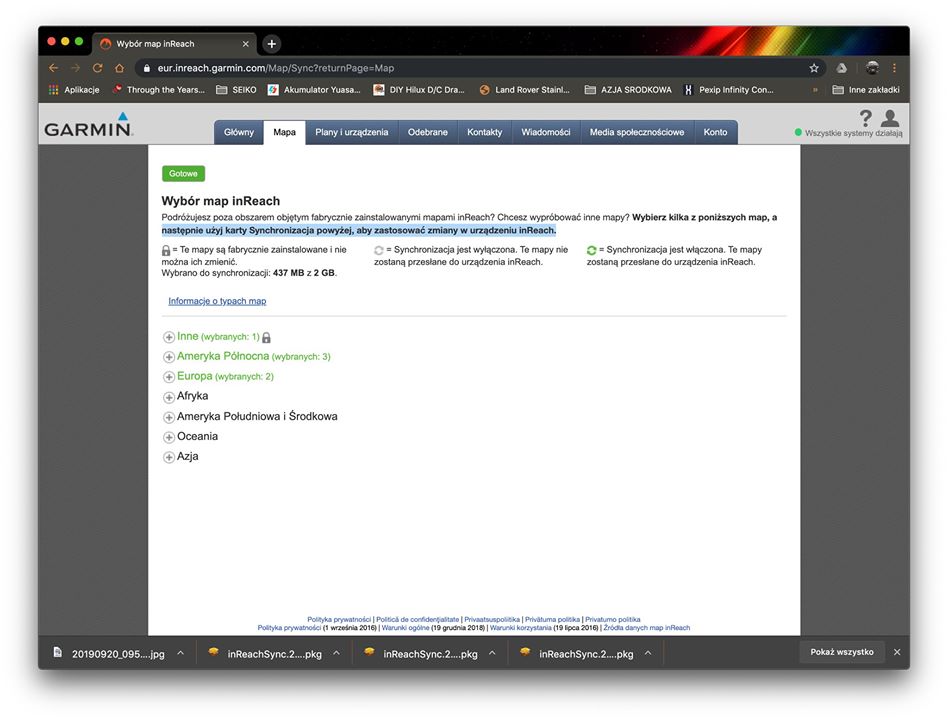Go to browser home page icon

[119, 68]
